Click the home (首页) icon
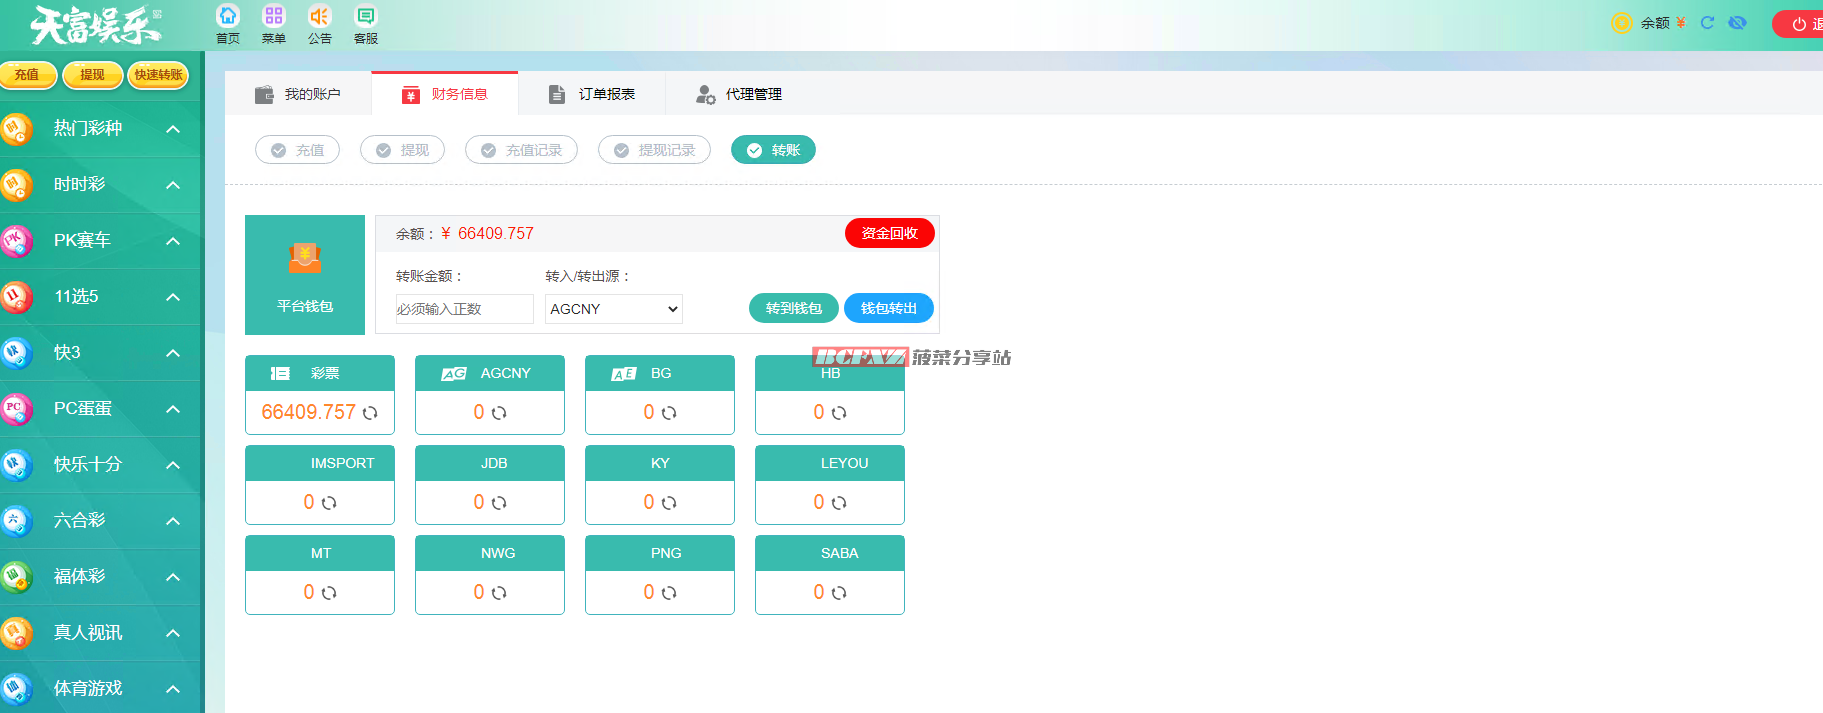 [228, 17]
